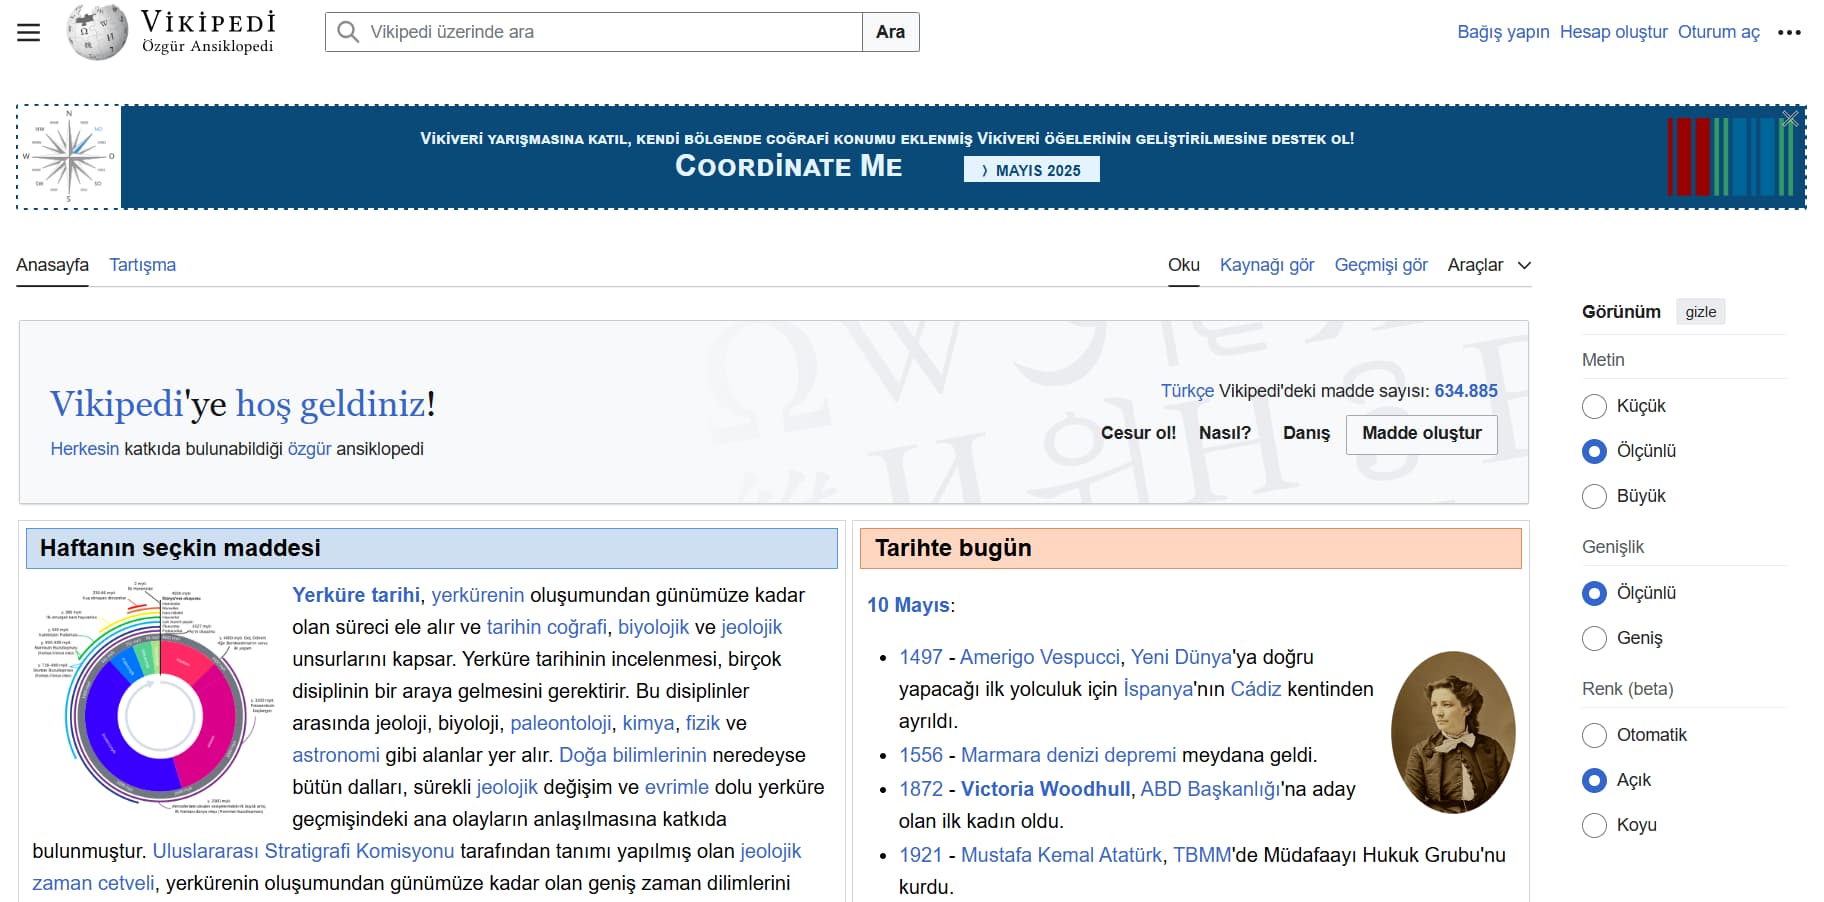Viewport: 1824px width, 902px height.
Task: Select Ölçünlü text size under Metin
Action: coord(1594,451)
